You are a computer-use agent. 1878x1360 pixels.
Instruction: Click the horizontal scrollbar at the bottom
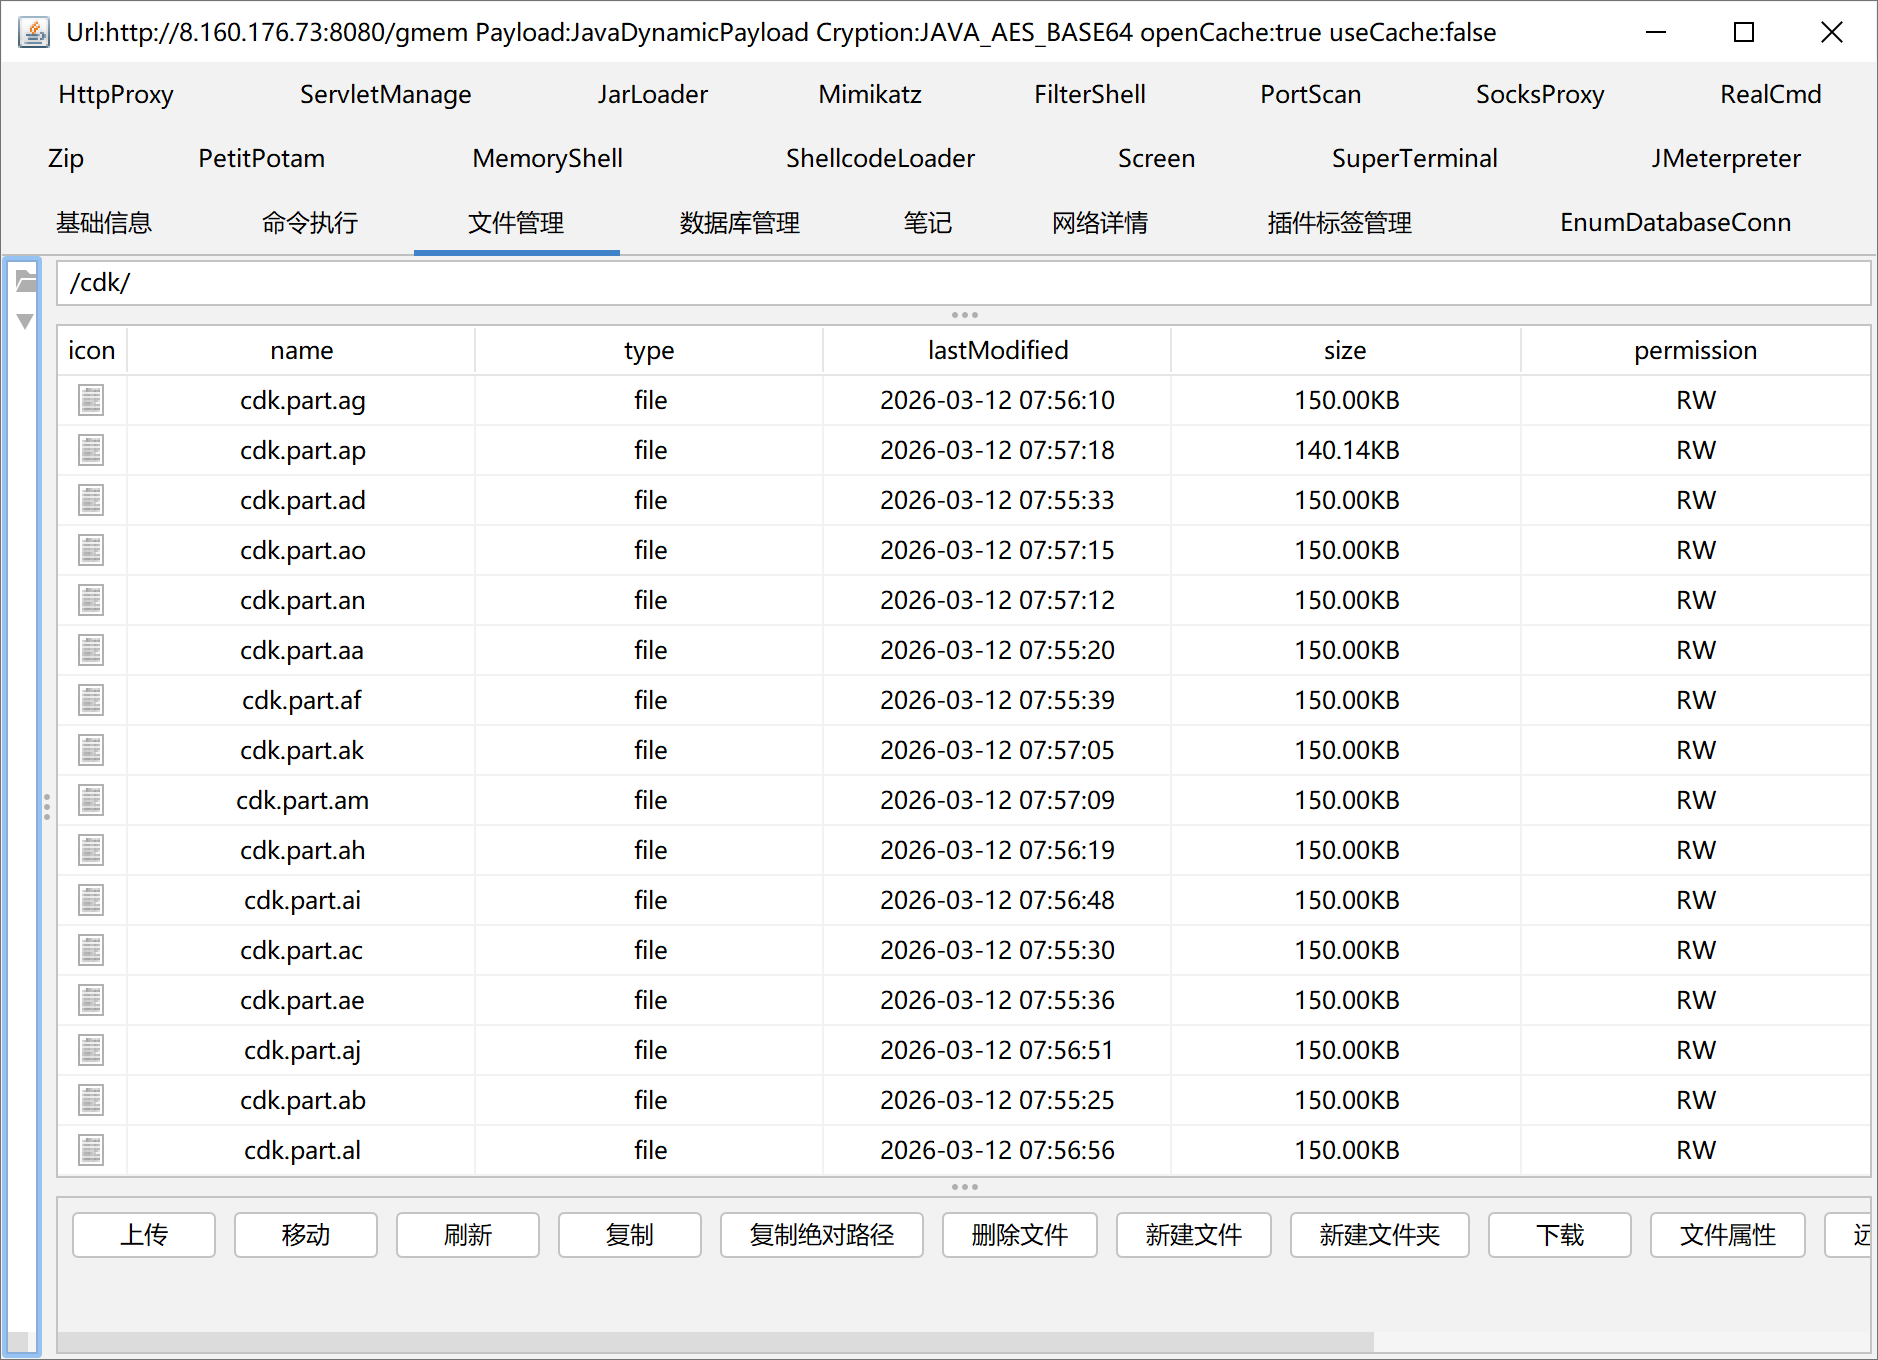click(715, 1341)
